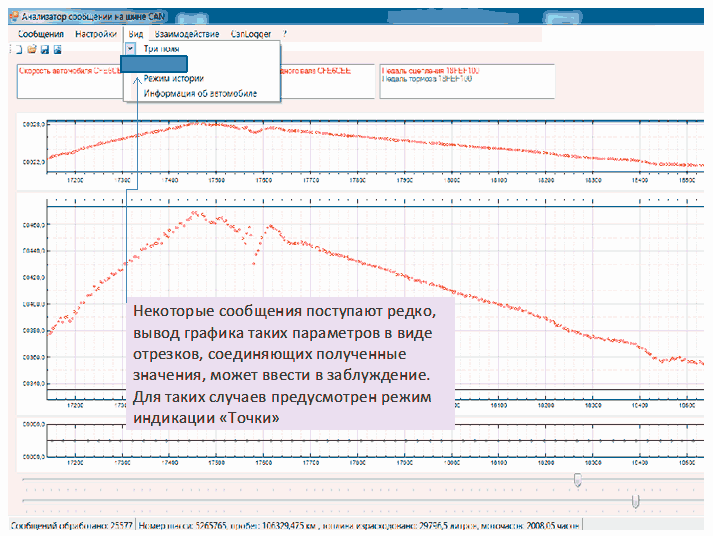Click the upper time slider handle

point(577,481)
